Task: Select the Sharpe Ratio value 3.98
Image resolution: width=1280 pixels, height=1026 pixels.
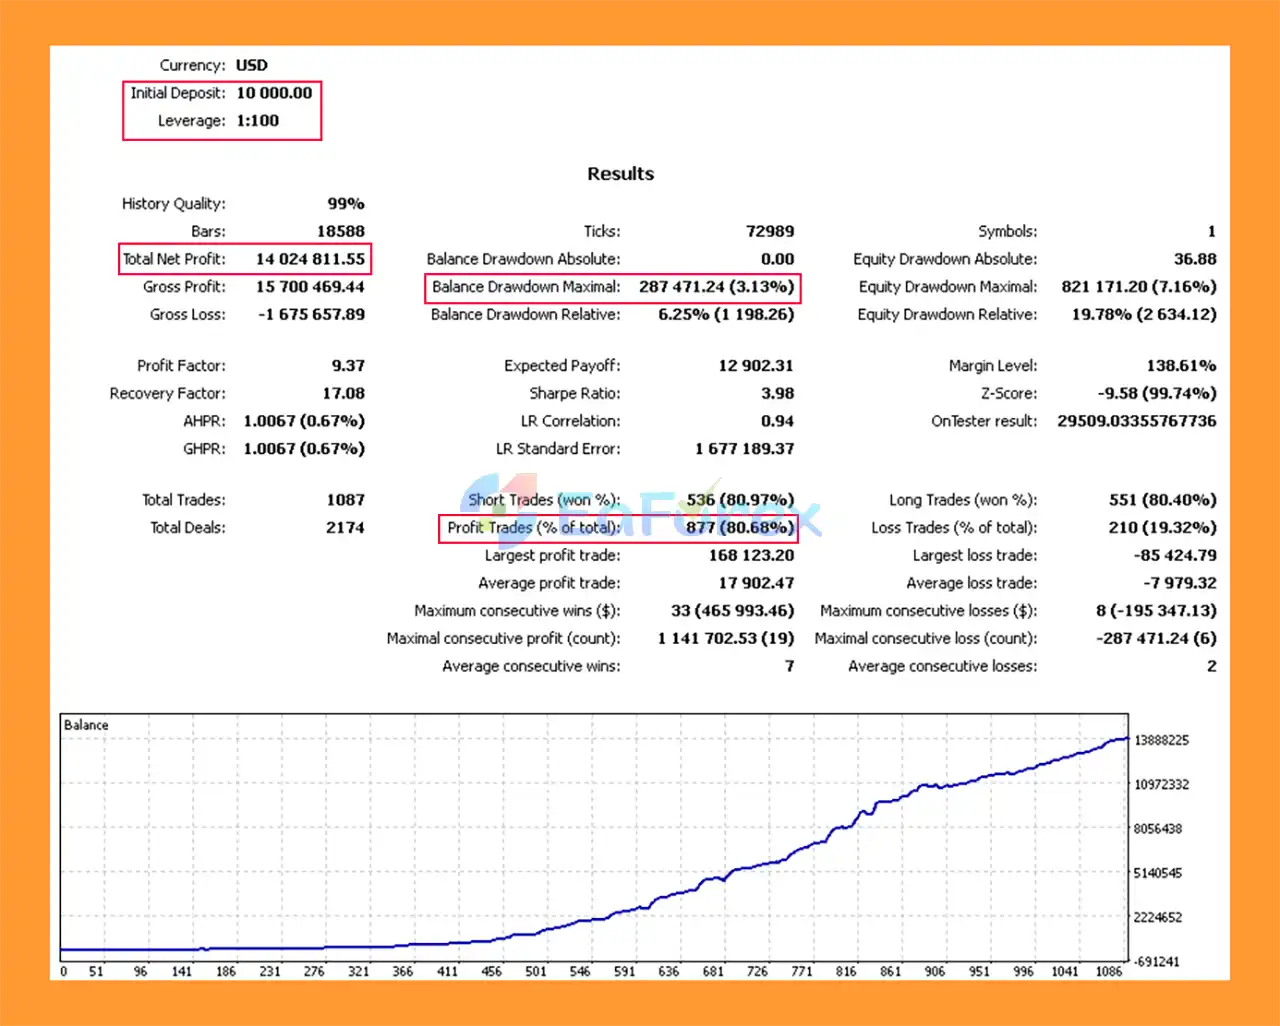Action: (777, 394)
